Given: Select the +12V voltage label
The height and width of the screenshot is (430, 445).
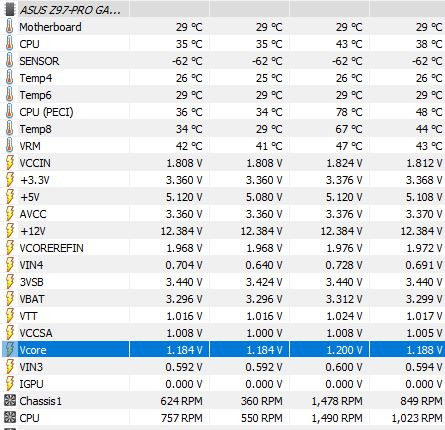Looking at the screenshot, I should click(x=33, y=231).
